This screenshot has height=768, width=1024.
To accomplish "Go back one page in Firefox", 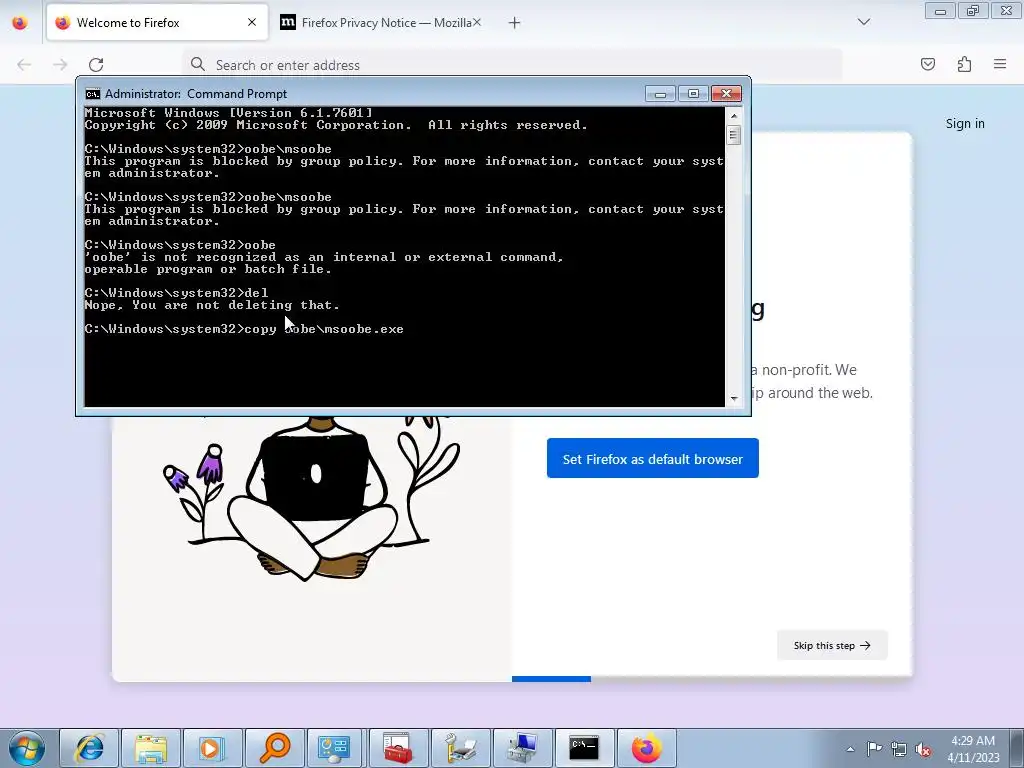I will point(24,65).
